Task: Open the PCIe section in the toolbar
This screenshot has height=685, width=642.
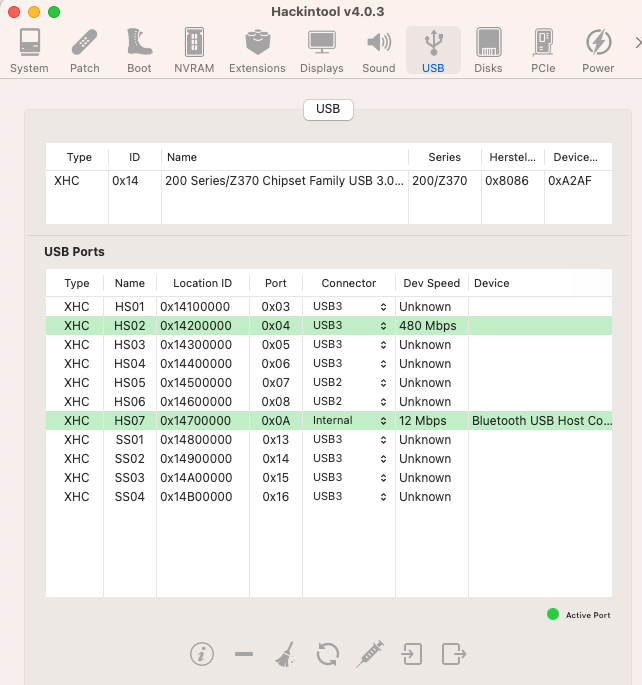Action: pos(543,51)
